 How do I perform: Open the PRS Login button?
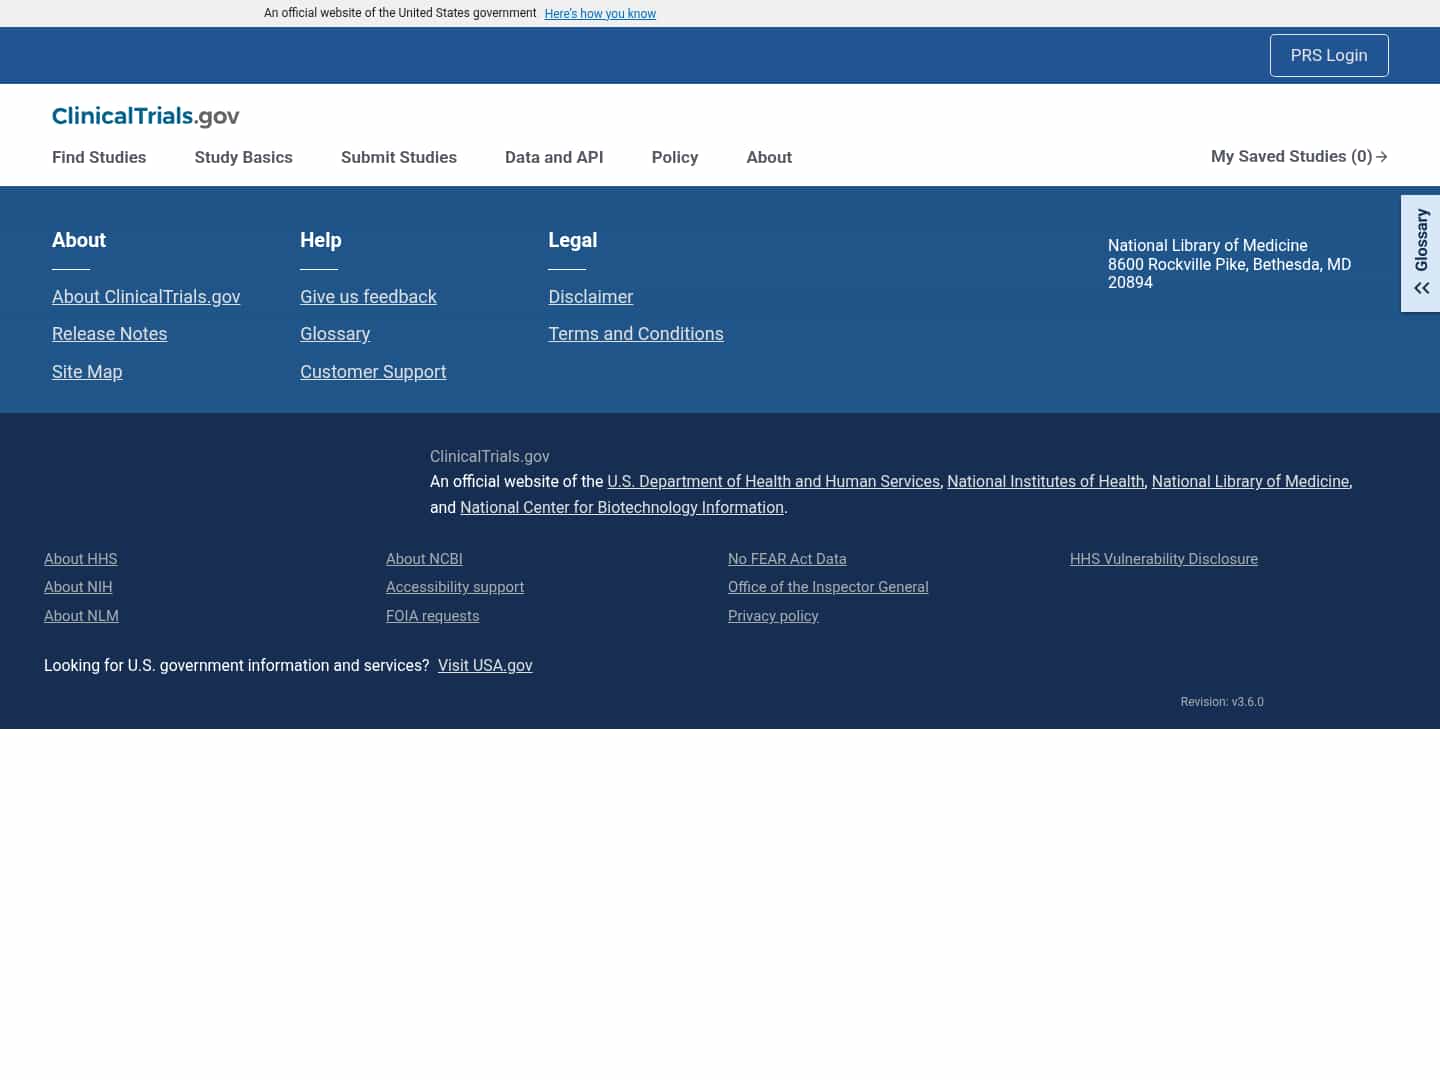click(x=1329, y=55)
